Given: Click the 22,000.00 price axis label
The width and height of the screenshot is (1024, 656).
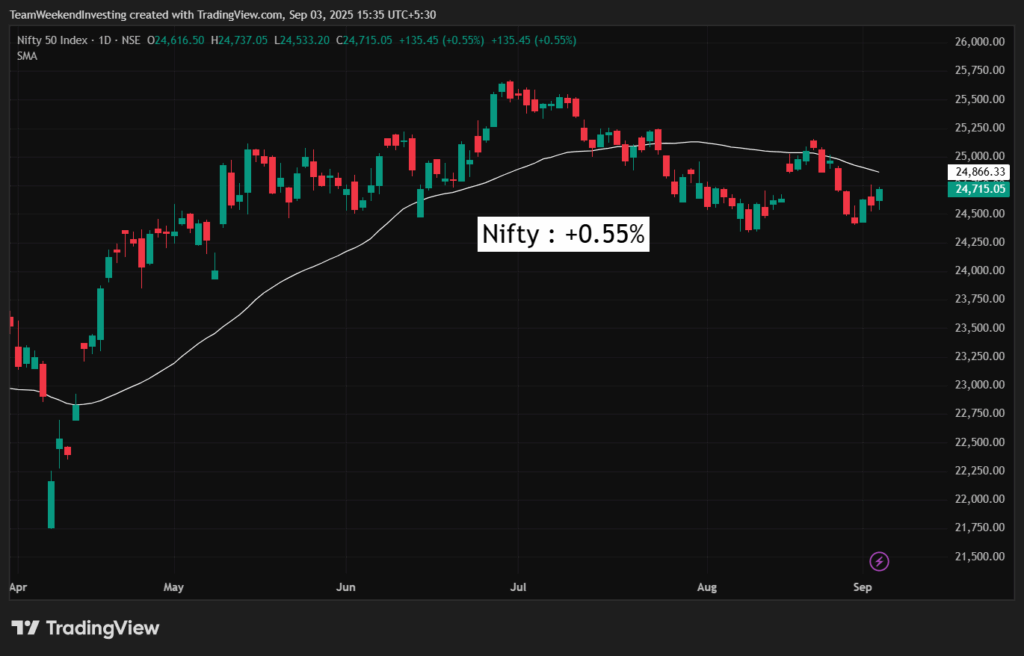Looking at the screenshot, I should pos(980,499).
